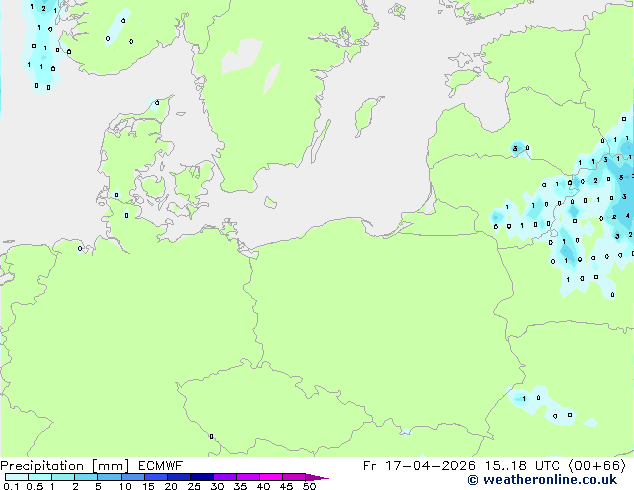Open the weatheronline.co.uk copyright link

542,480
